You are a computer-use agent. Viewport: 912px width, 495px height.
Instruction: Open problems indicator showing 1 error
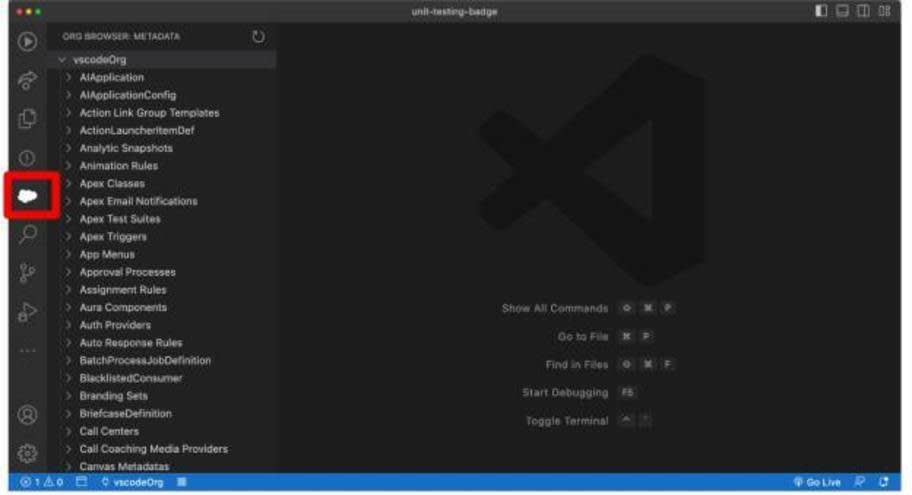(42, 482)
